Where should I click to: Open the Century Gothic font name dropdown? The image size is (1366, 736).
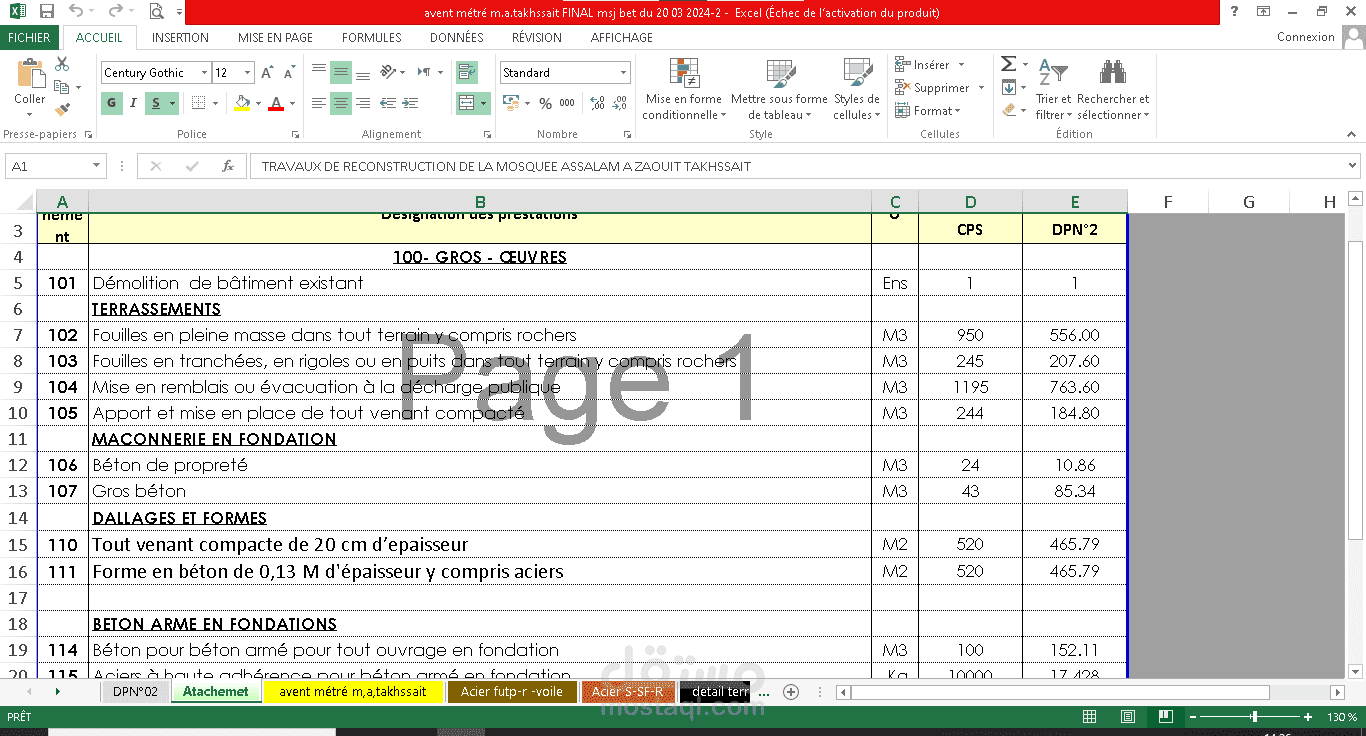pyautogui.click(x=204, y=73)
